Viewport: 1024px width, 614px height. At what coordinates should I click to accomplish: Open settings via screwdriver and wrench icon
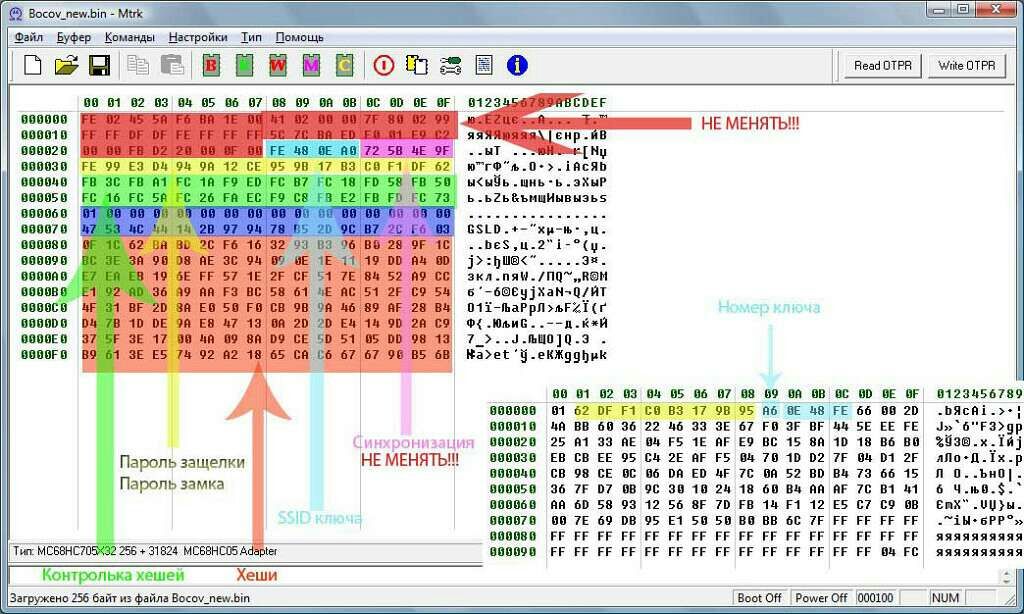coord(451,65)
